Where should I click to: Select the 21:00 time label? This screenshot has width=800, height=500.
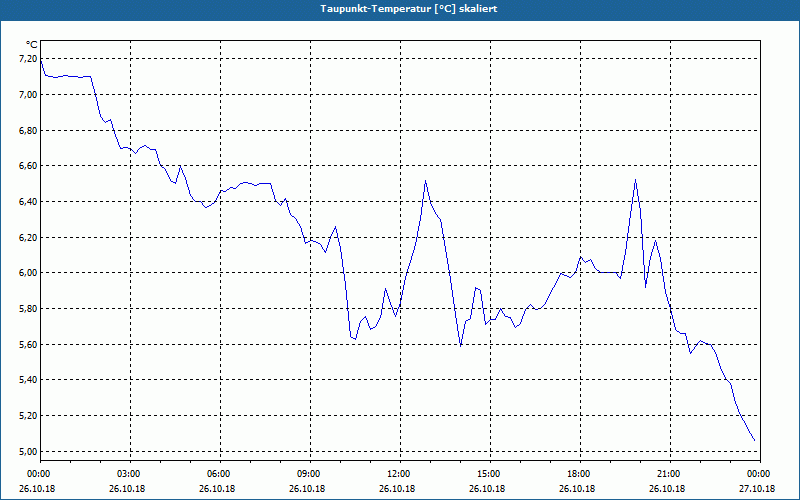(667, 474)
